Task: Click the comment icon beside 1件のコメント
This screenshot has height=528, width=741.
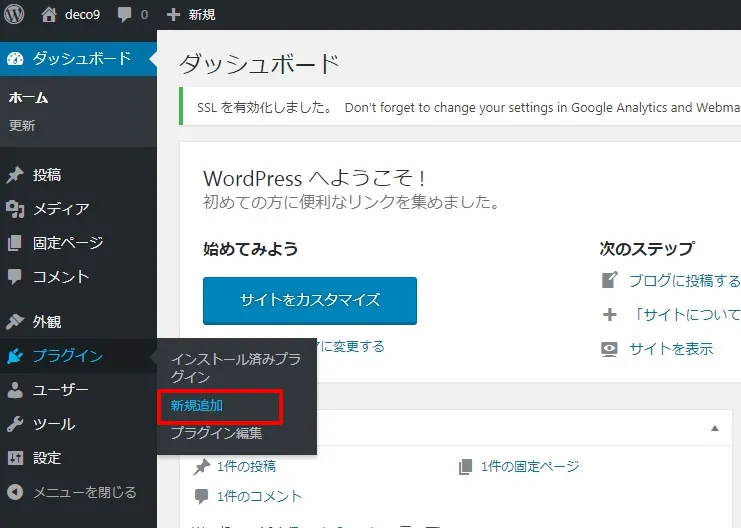Action: pos(201,496)
